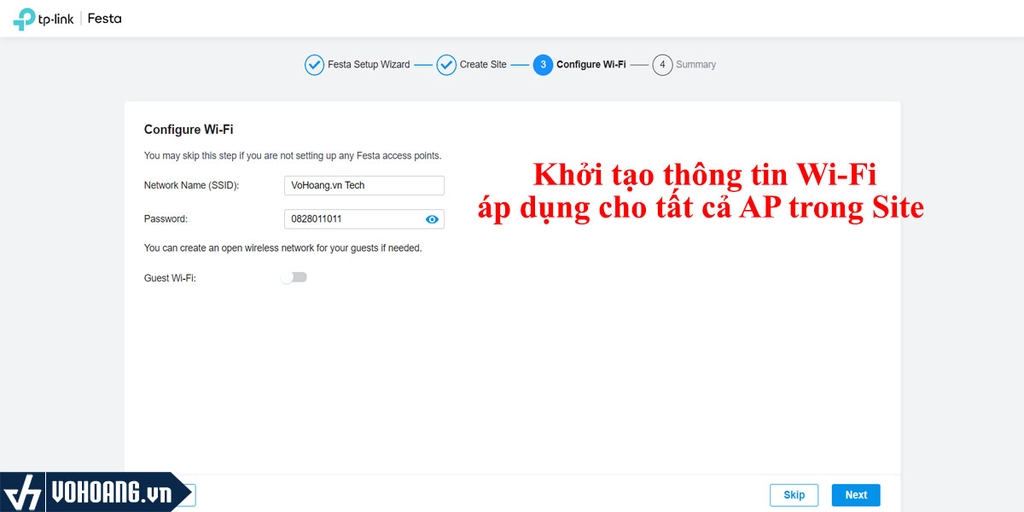Click the Configure Wi-Fi heading
Viewport: 1024px width, 512px height.
click(x=189, y=130)
